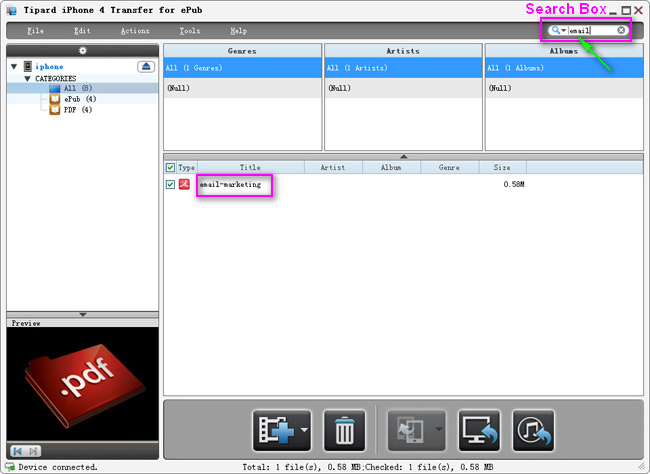Sort by the Genre column header
Image resolution: width=650 pixels, height=474 pixels.
(449, 168)
